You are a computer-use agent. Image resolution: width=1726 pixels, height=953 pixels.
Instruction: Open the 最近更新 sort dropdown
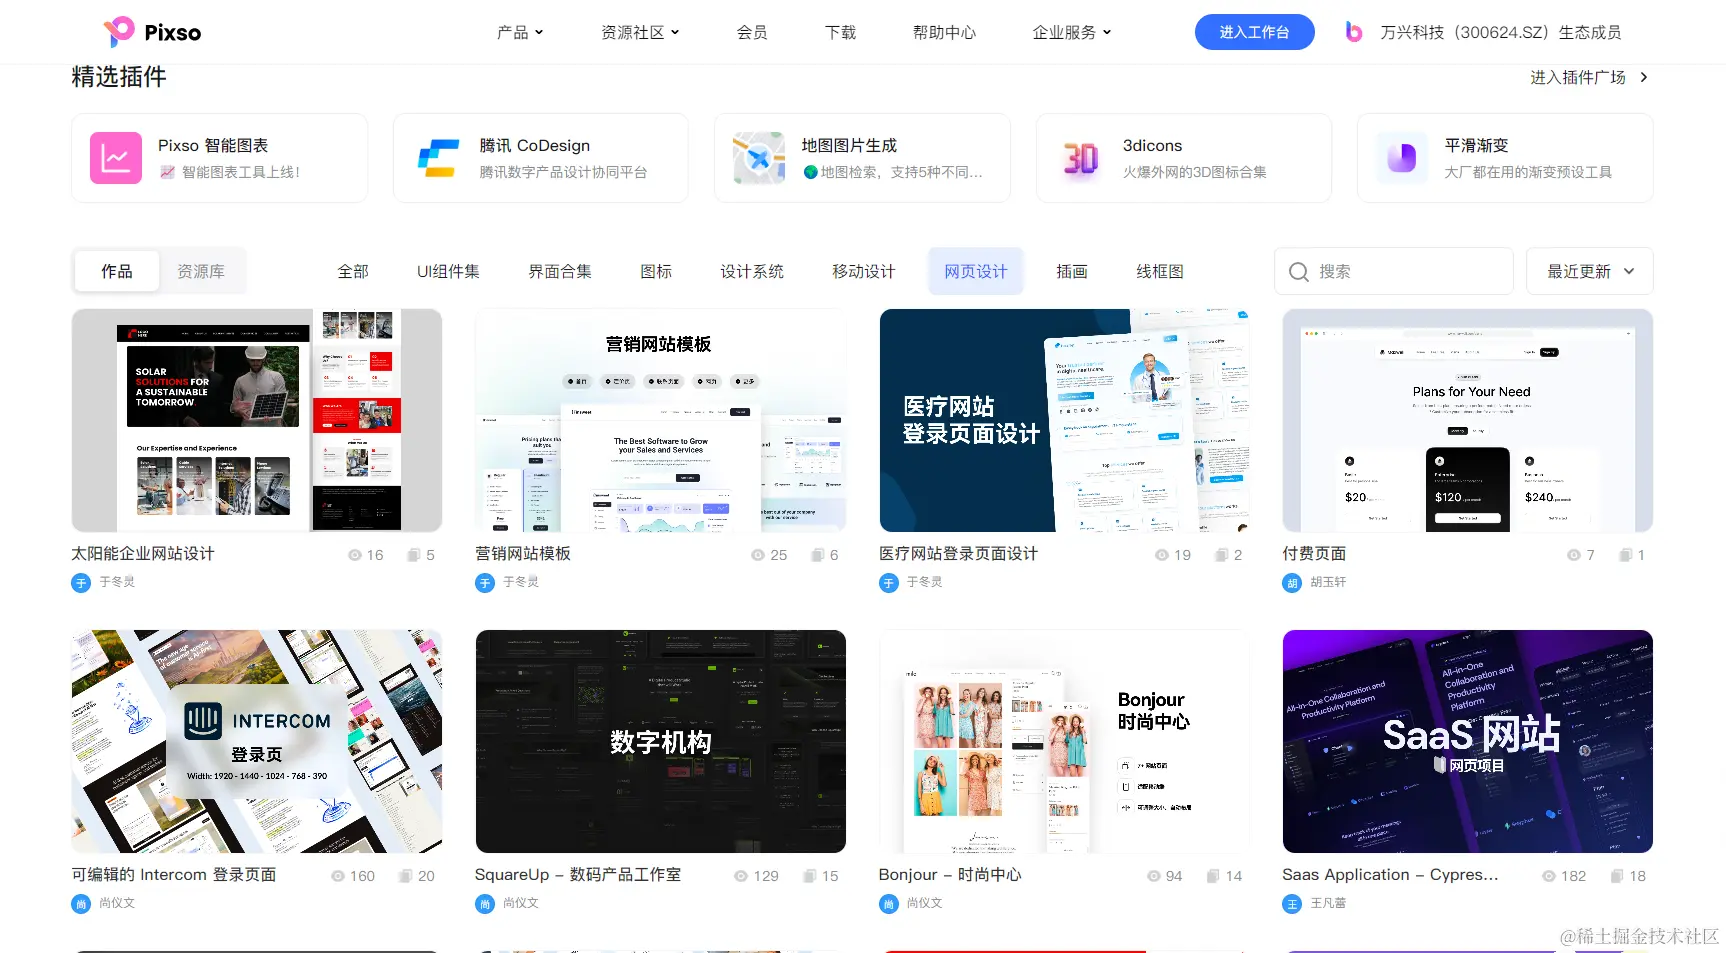click(1588, 271)
